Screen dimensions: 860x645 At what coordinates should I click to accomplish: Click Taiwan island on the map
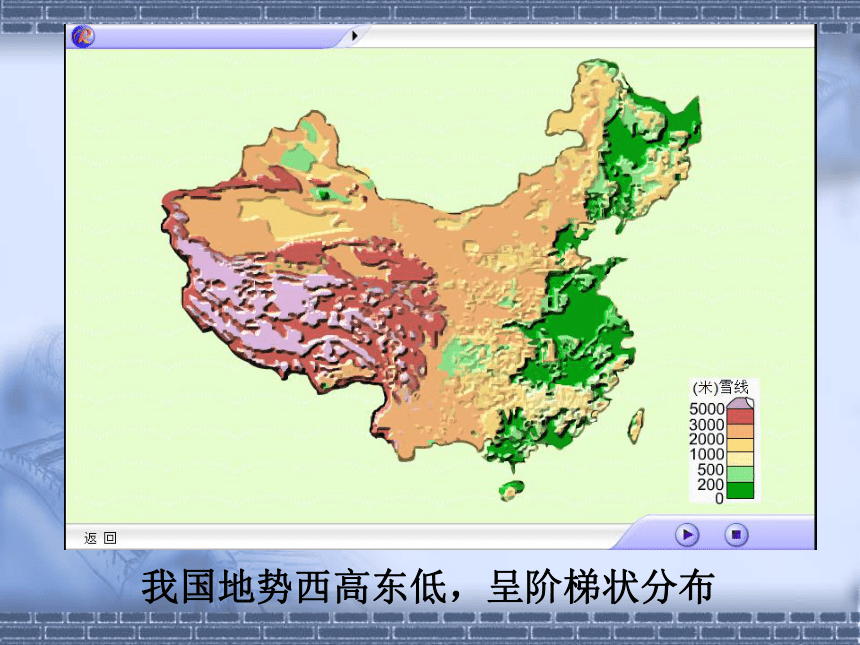(x=636, y=425)
